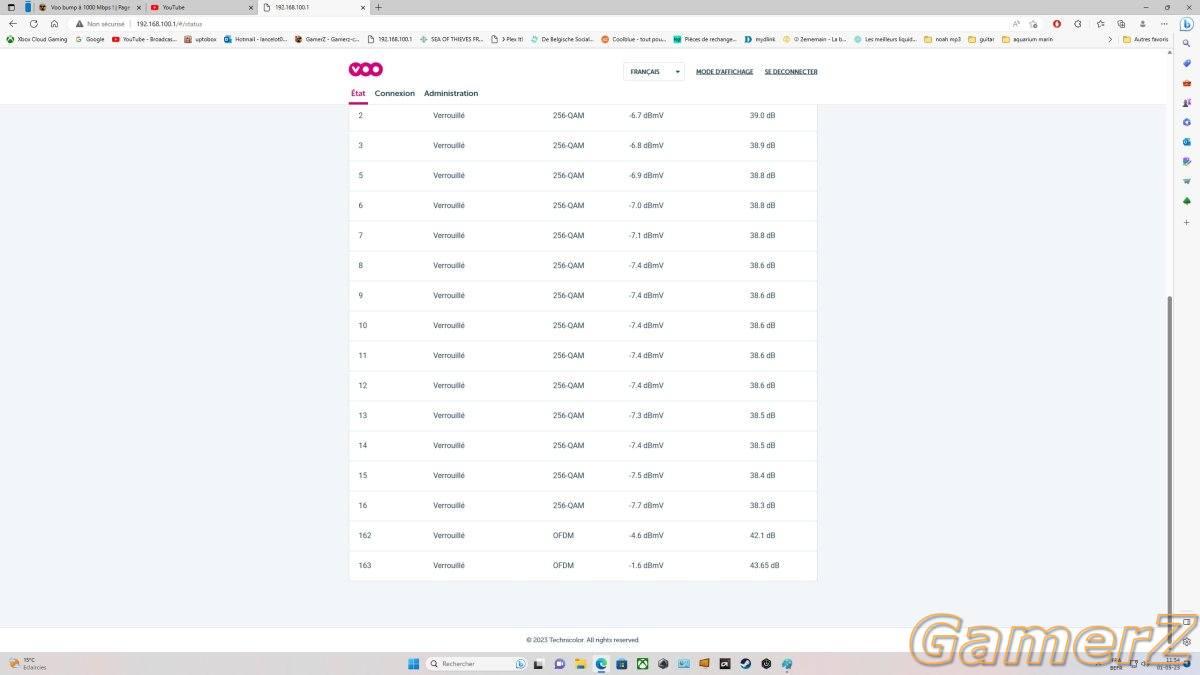This screenshot has width=1200, height=675.
Task: Open the Autres favoris folder
Action: 1146,39
